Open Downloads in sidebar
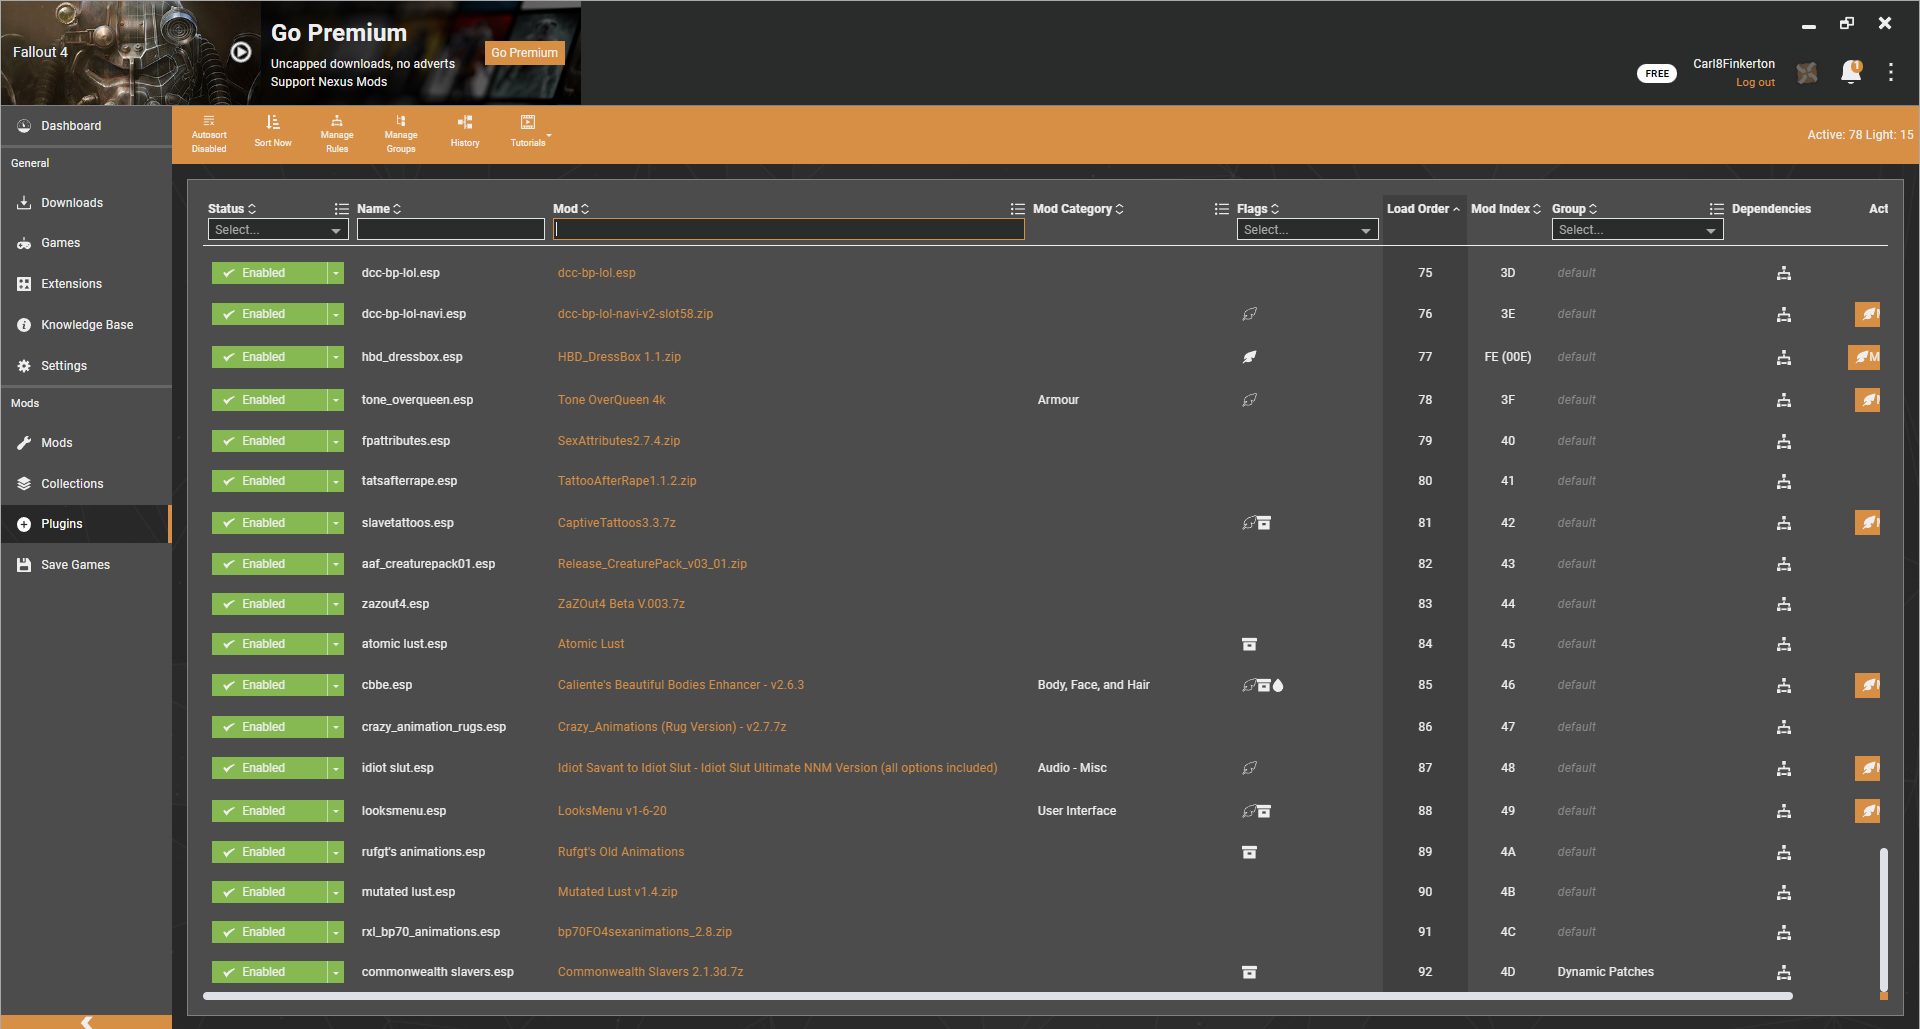Screen dimensions: 1920x1029 [x=86, y=203]
